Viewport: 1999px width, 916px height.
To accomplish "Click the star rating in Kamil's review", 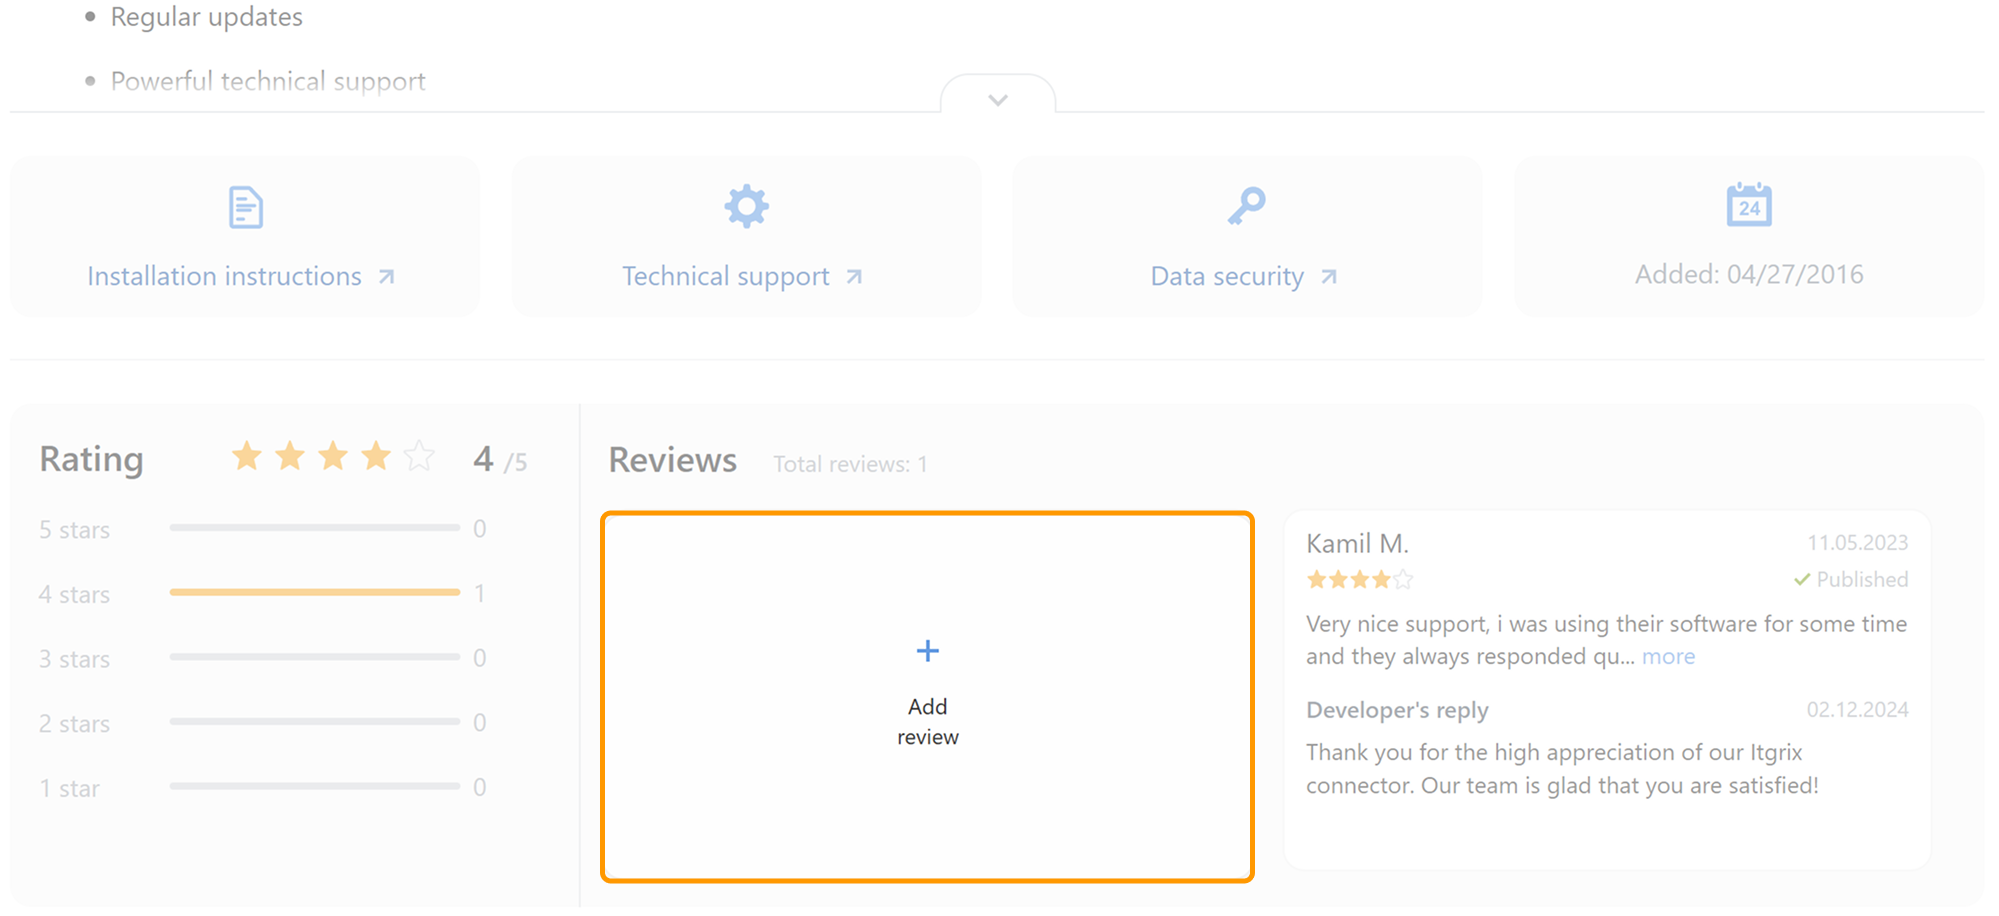I will pos(1359,580).
